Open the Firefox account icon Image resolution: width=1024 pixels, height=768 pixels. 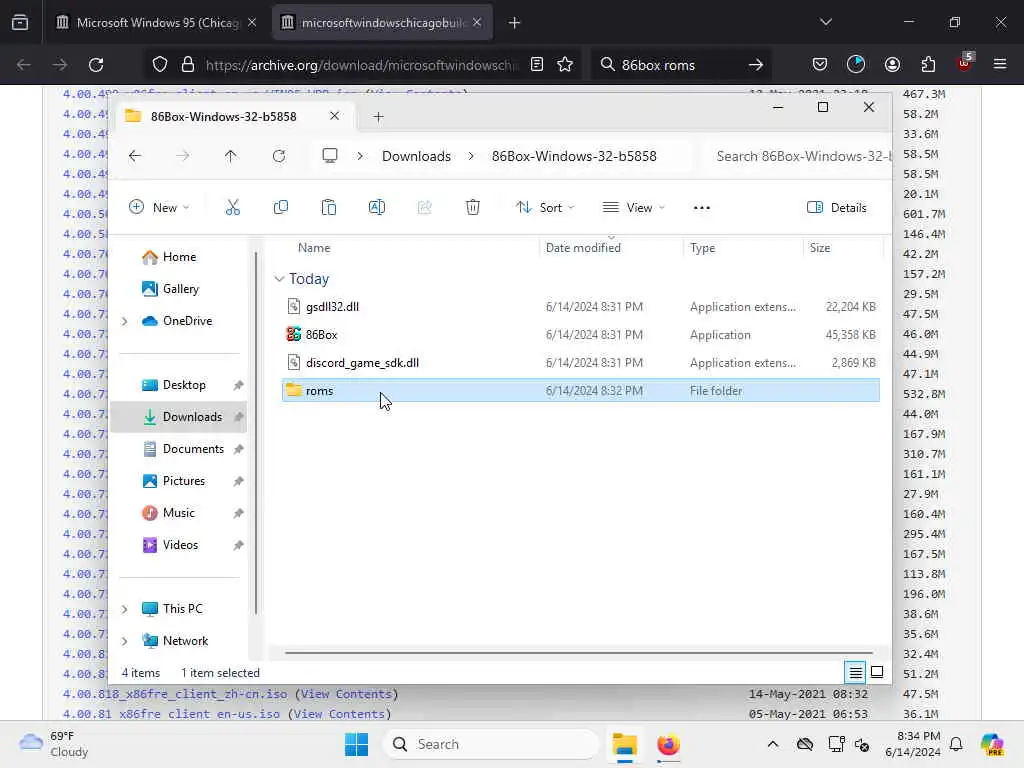tap(892, 65)
